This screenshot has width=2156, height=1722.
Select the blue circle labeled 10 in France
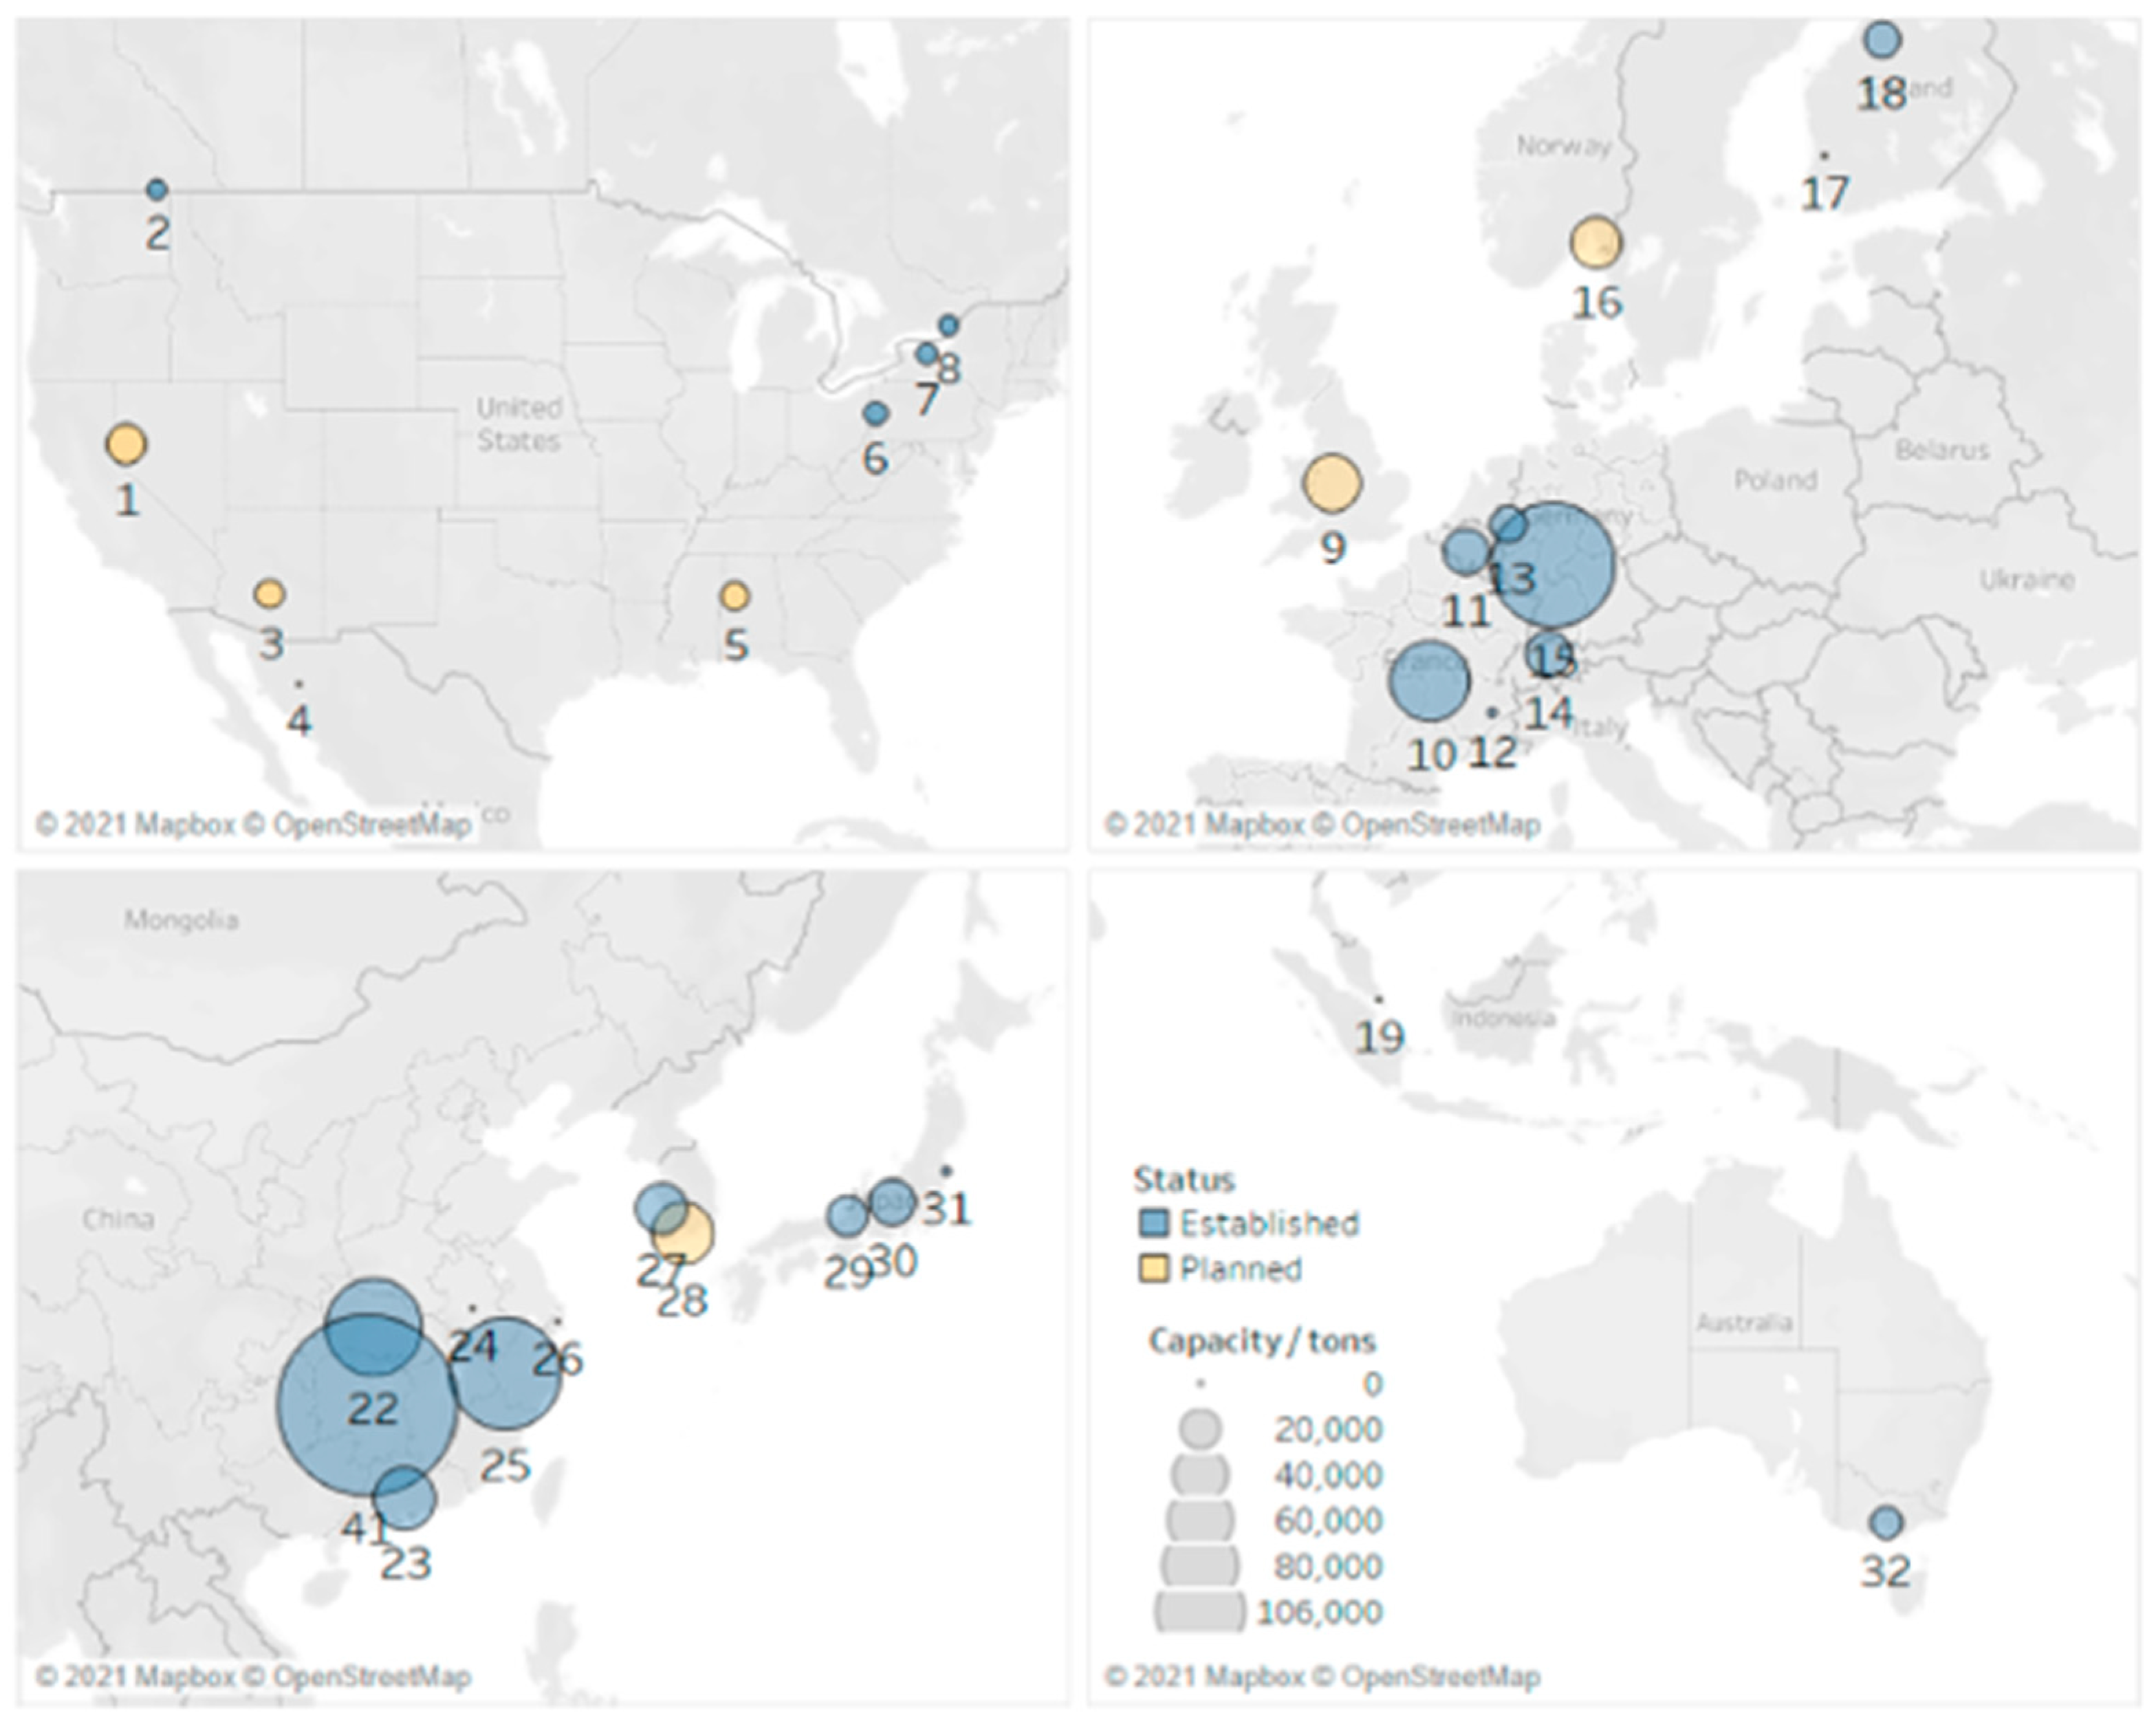[x=1429, y=681]
